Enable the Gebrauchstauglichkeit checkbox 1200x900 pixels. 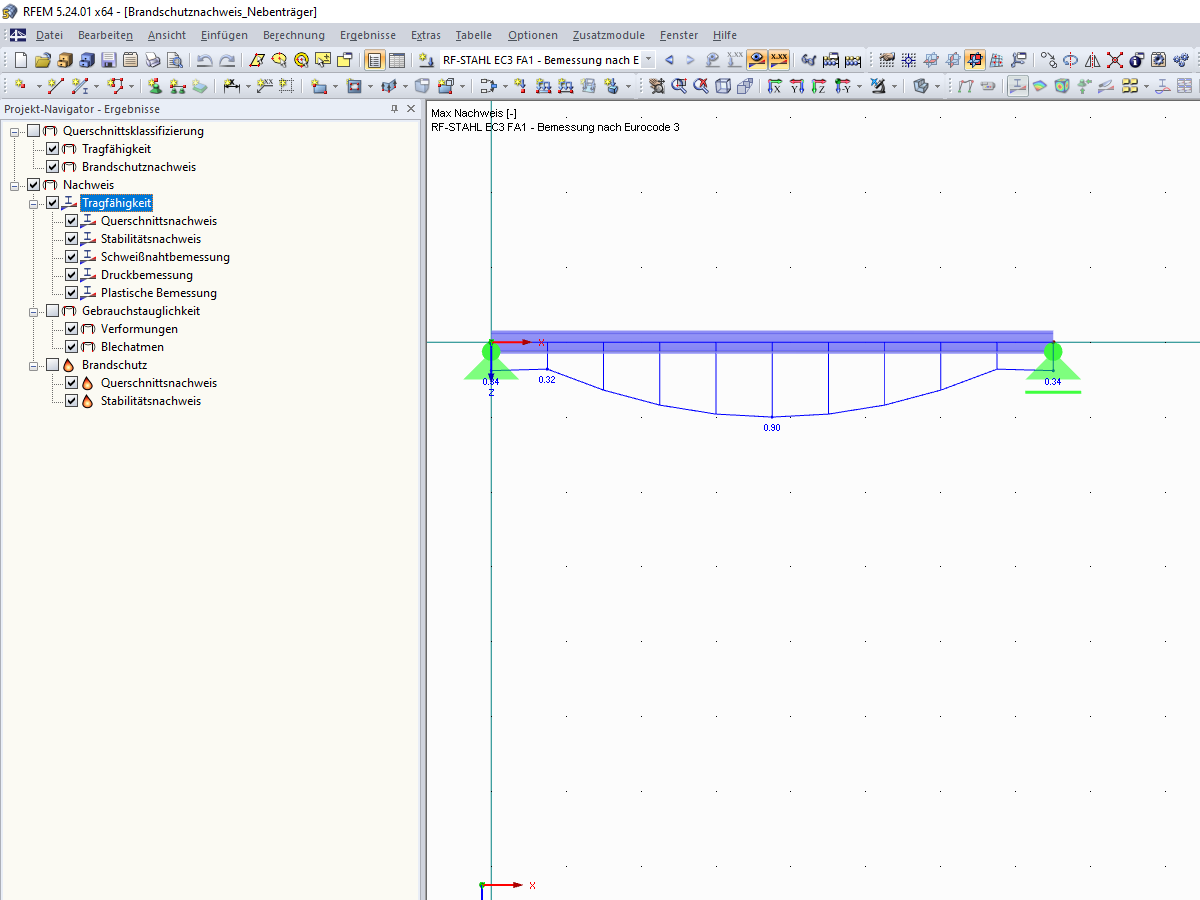[53, 311]
